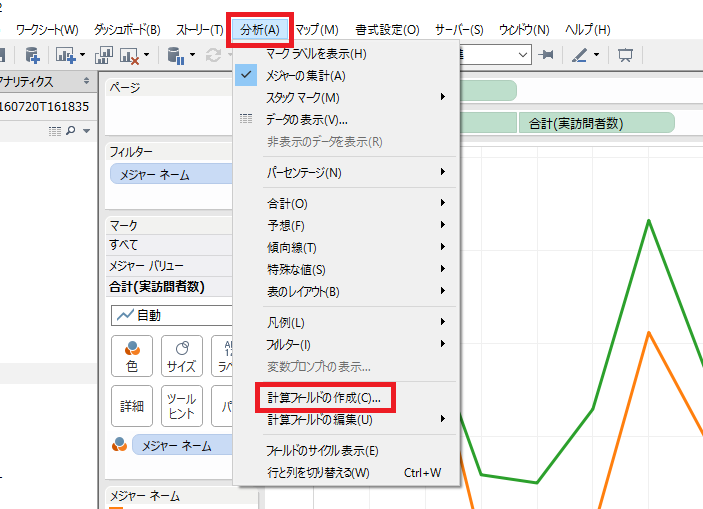Image resolution: width=703 pixels, height=509 pixels.
Task: Click the メジャー ネーム filter pill
Action: tap(171, 174)
